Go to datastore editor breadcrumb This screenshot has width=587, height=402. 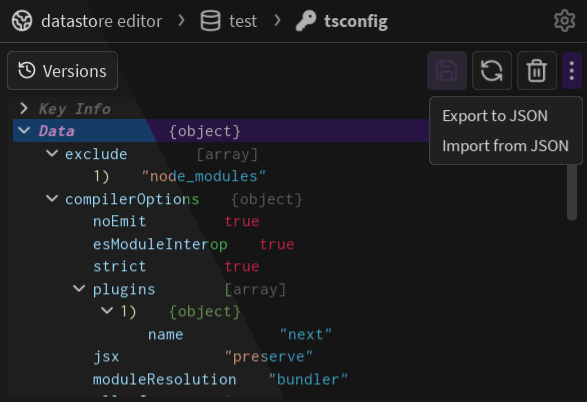click(101, 21)
